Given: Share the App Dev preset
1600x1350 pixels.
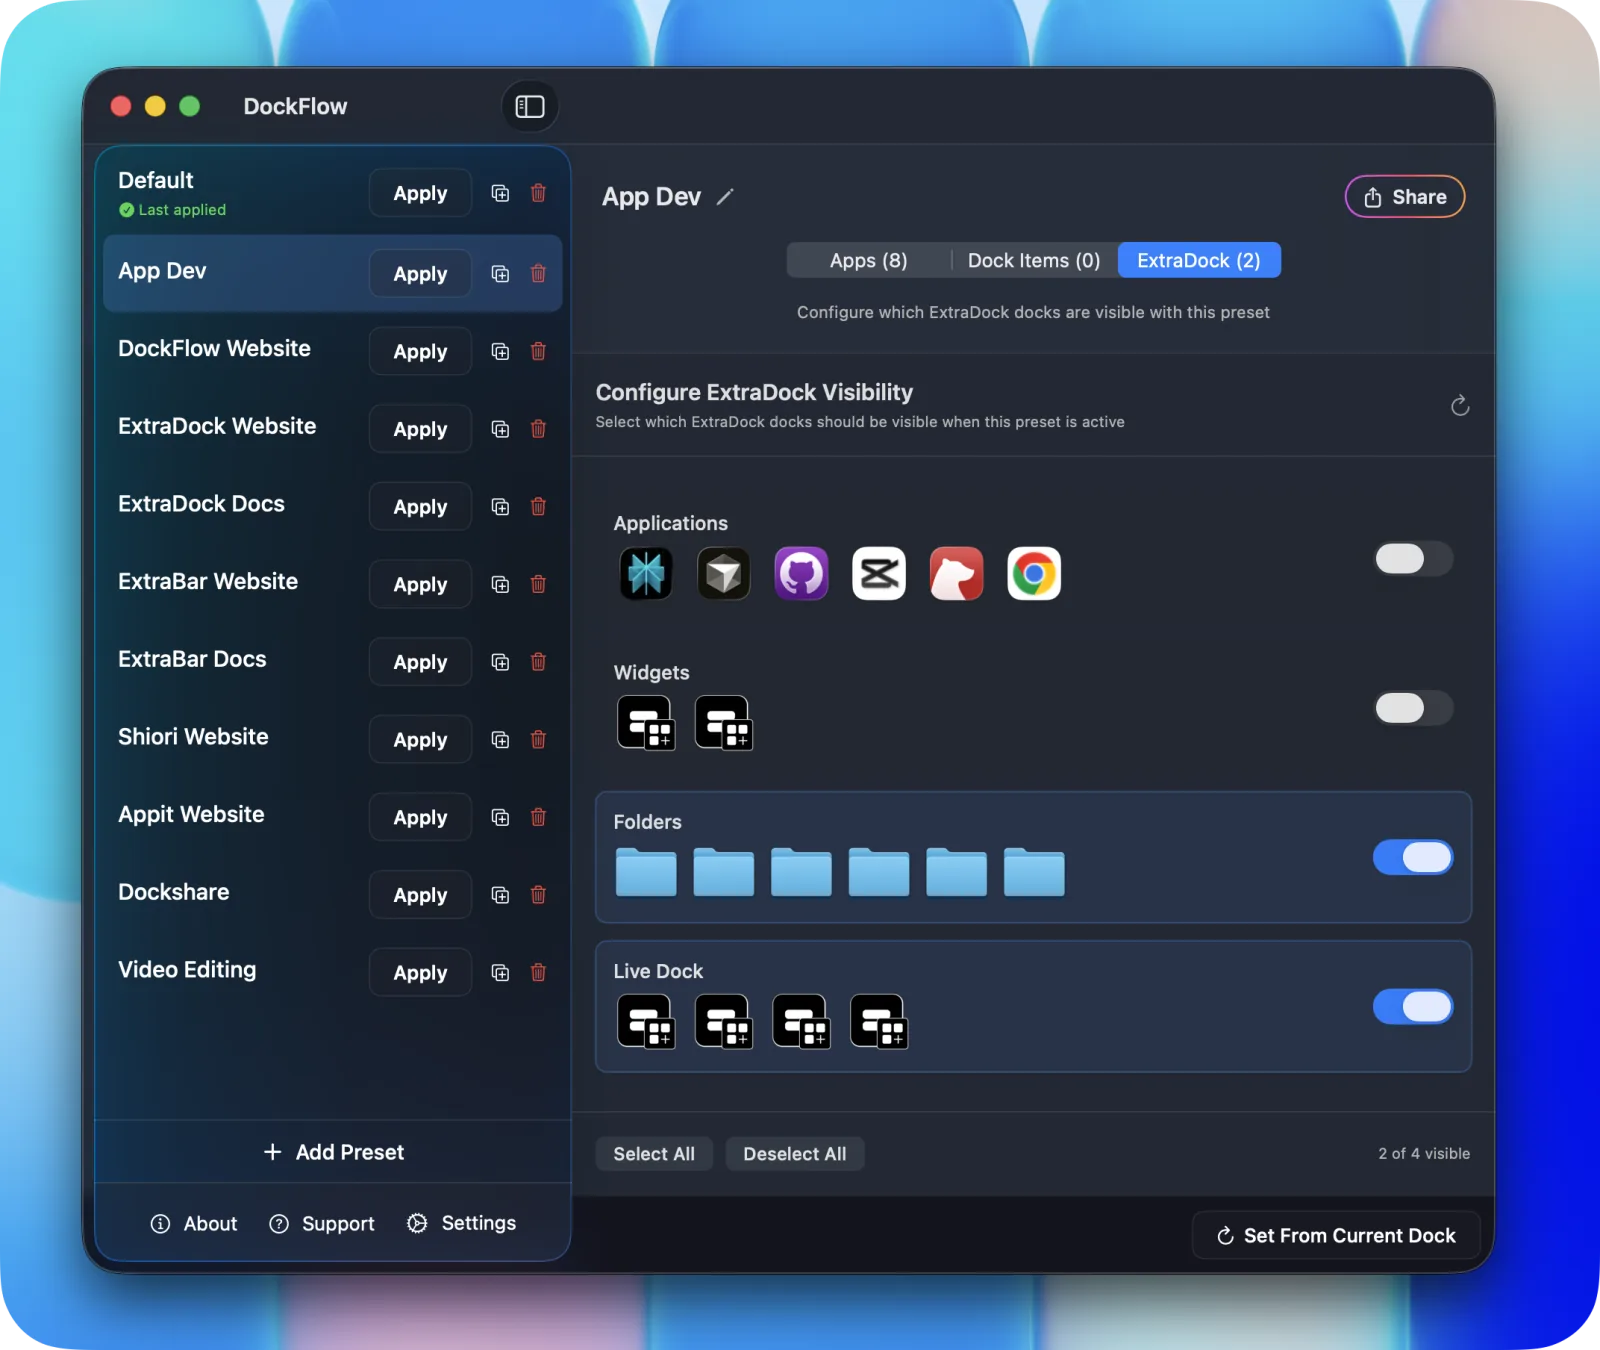Looking at the screenshot, I should click(1405, 197).
